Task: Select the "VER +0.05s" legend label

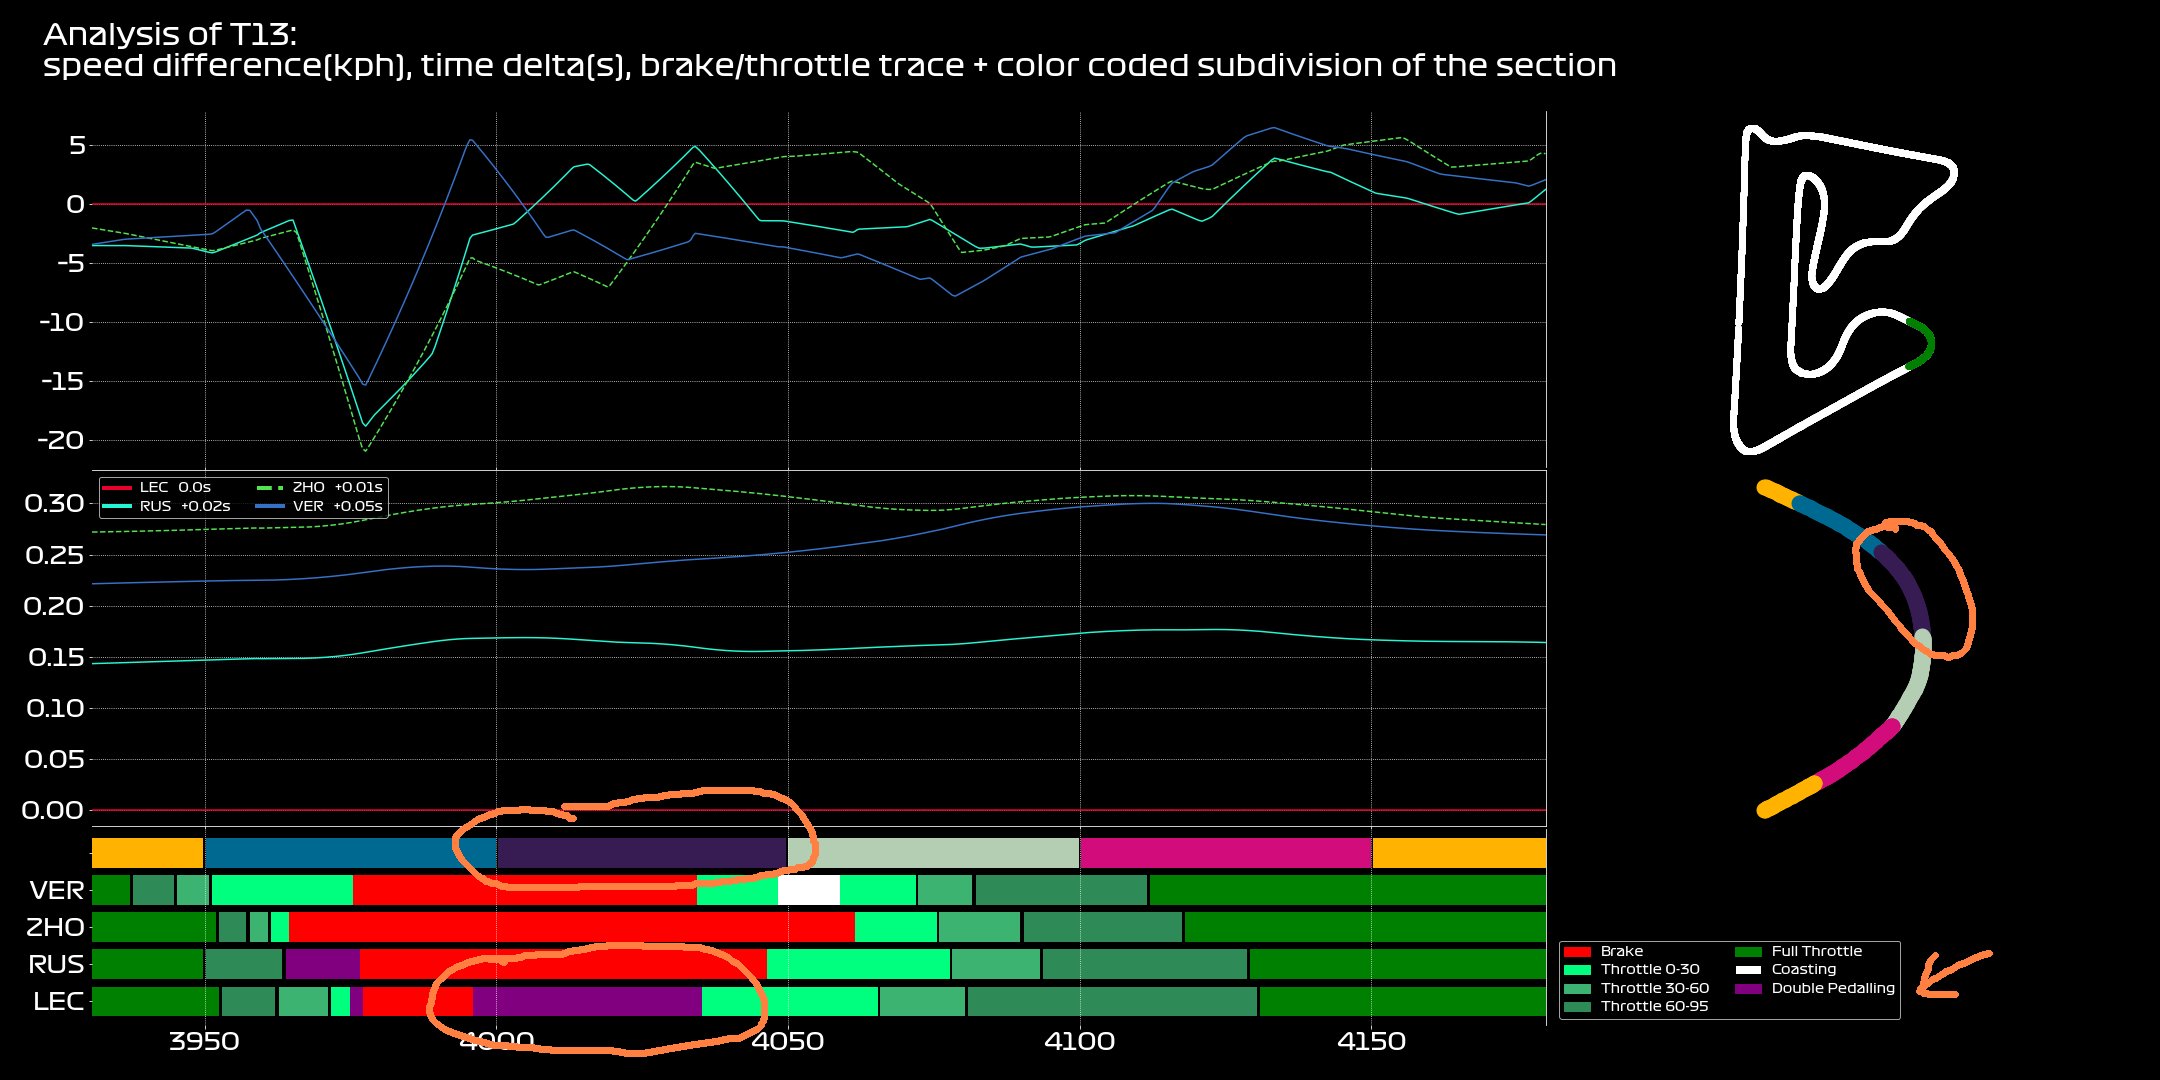Action: pyautogui.click(x=338, y=506)
